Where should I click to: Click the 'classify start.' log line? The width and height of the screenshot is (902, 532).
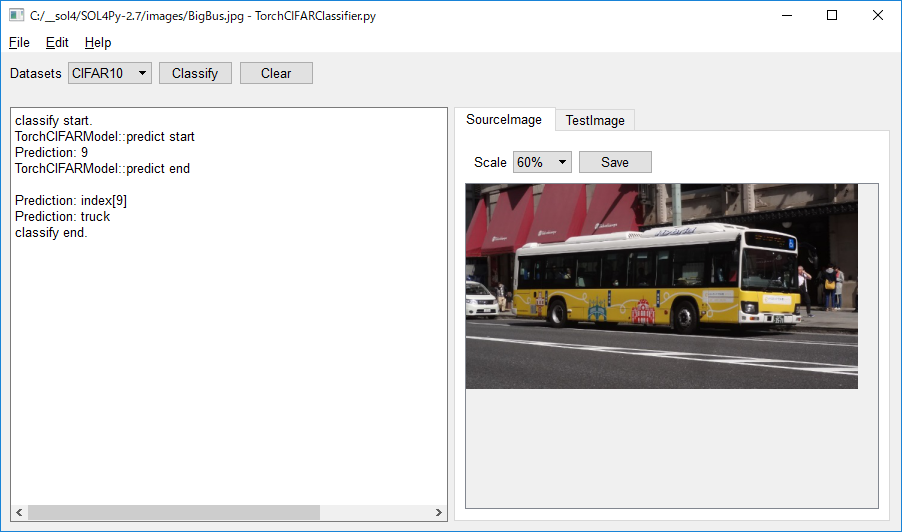click(53, 120)
